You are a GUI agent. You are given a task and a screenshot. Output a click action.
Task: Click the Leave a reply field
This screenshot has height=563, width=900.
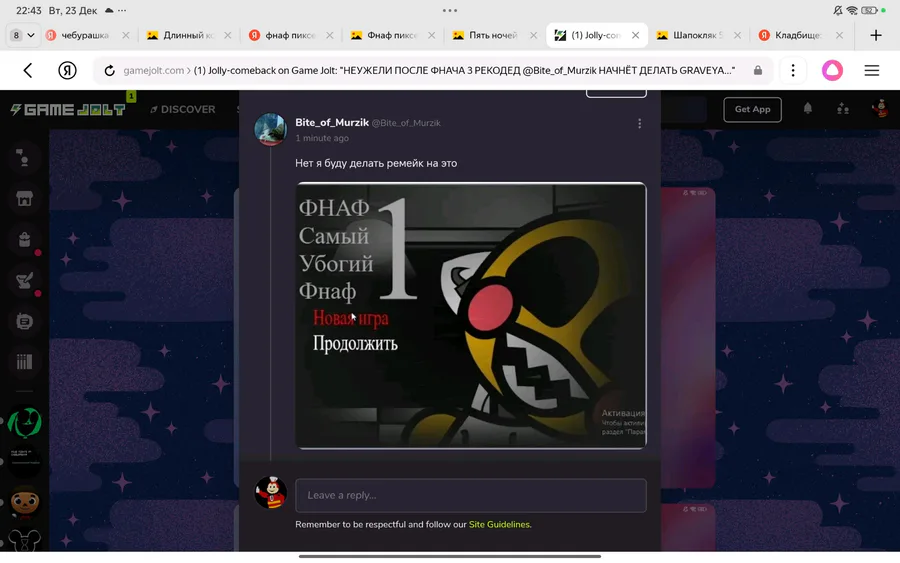[471, 495]
